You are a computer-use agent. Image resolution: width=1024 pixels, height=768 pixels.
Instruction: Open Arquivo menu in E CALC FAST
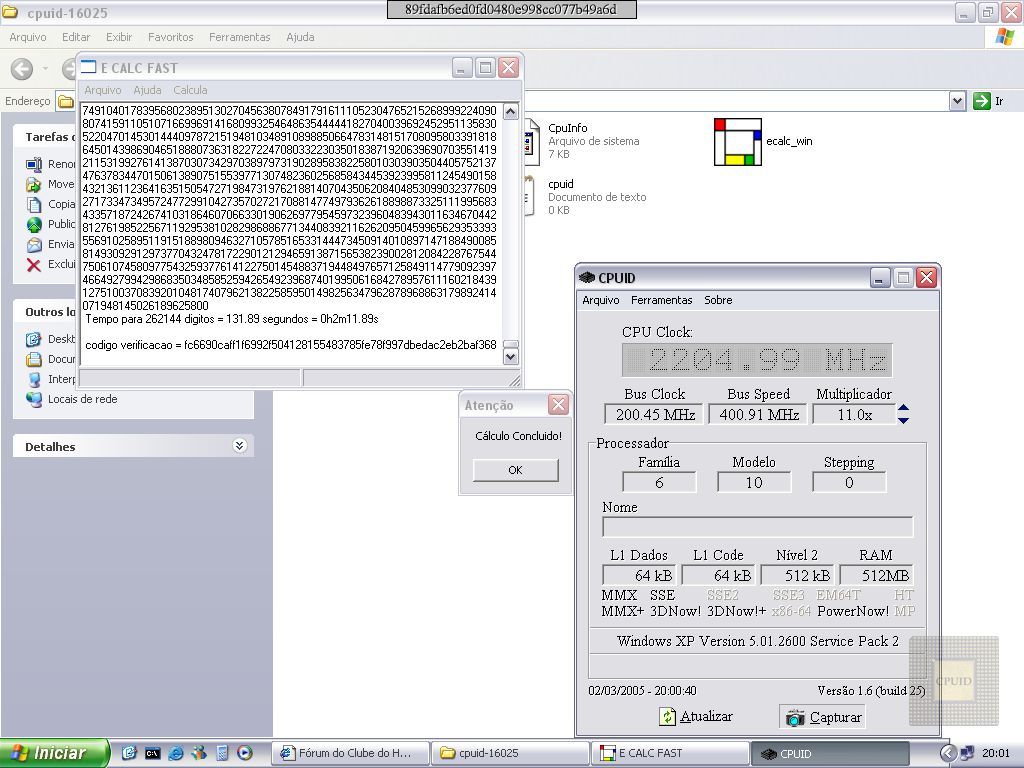(x=103, y=90)
